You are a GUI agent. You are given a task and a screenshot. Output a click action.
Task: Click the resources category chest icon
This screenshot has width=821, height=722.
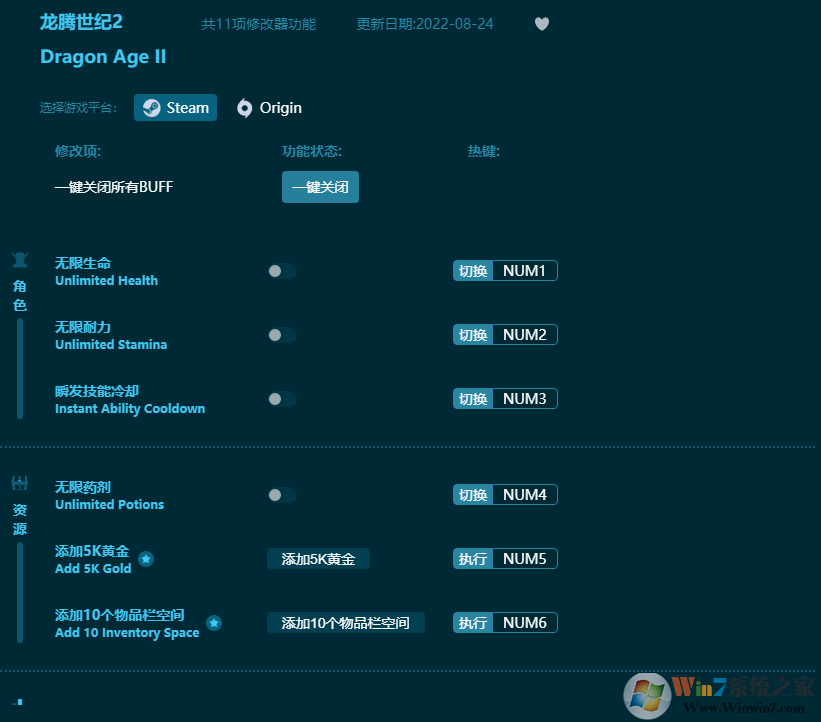[x=20, y=483]
